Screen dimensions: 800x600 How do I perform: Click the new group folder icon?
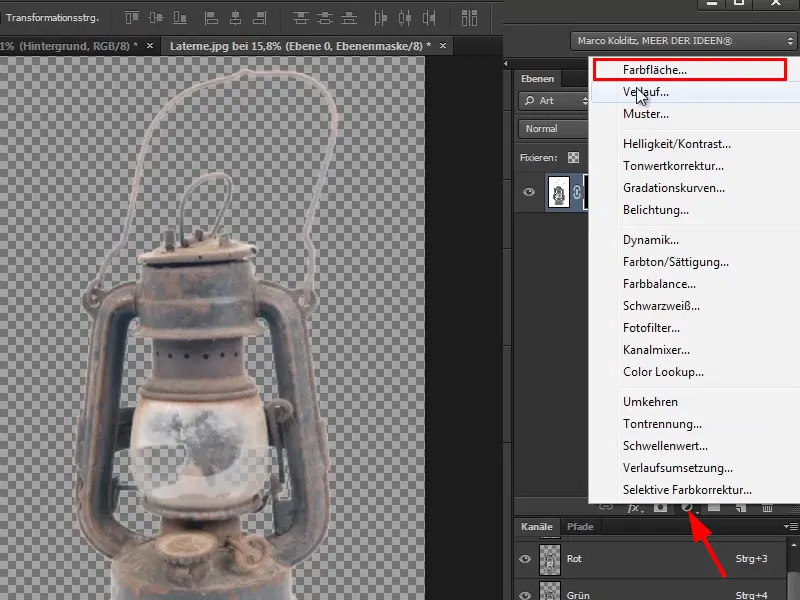coord(714,507)
